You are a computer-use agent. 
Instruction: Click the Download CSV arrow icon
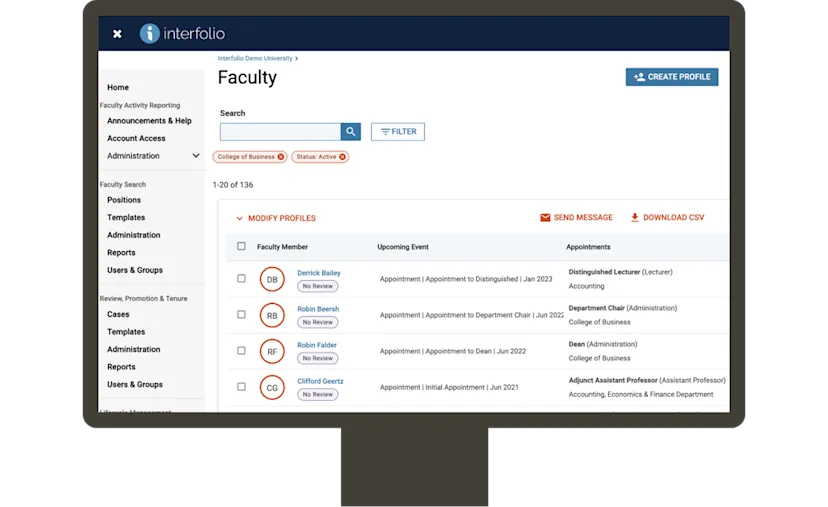[635, 218]
